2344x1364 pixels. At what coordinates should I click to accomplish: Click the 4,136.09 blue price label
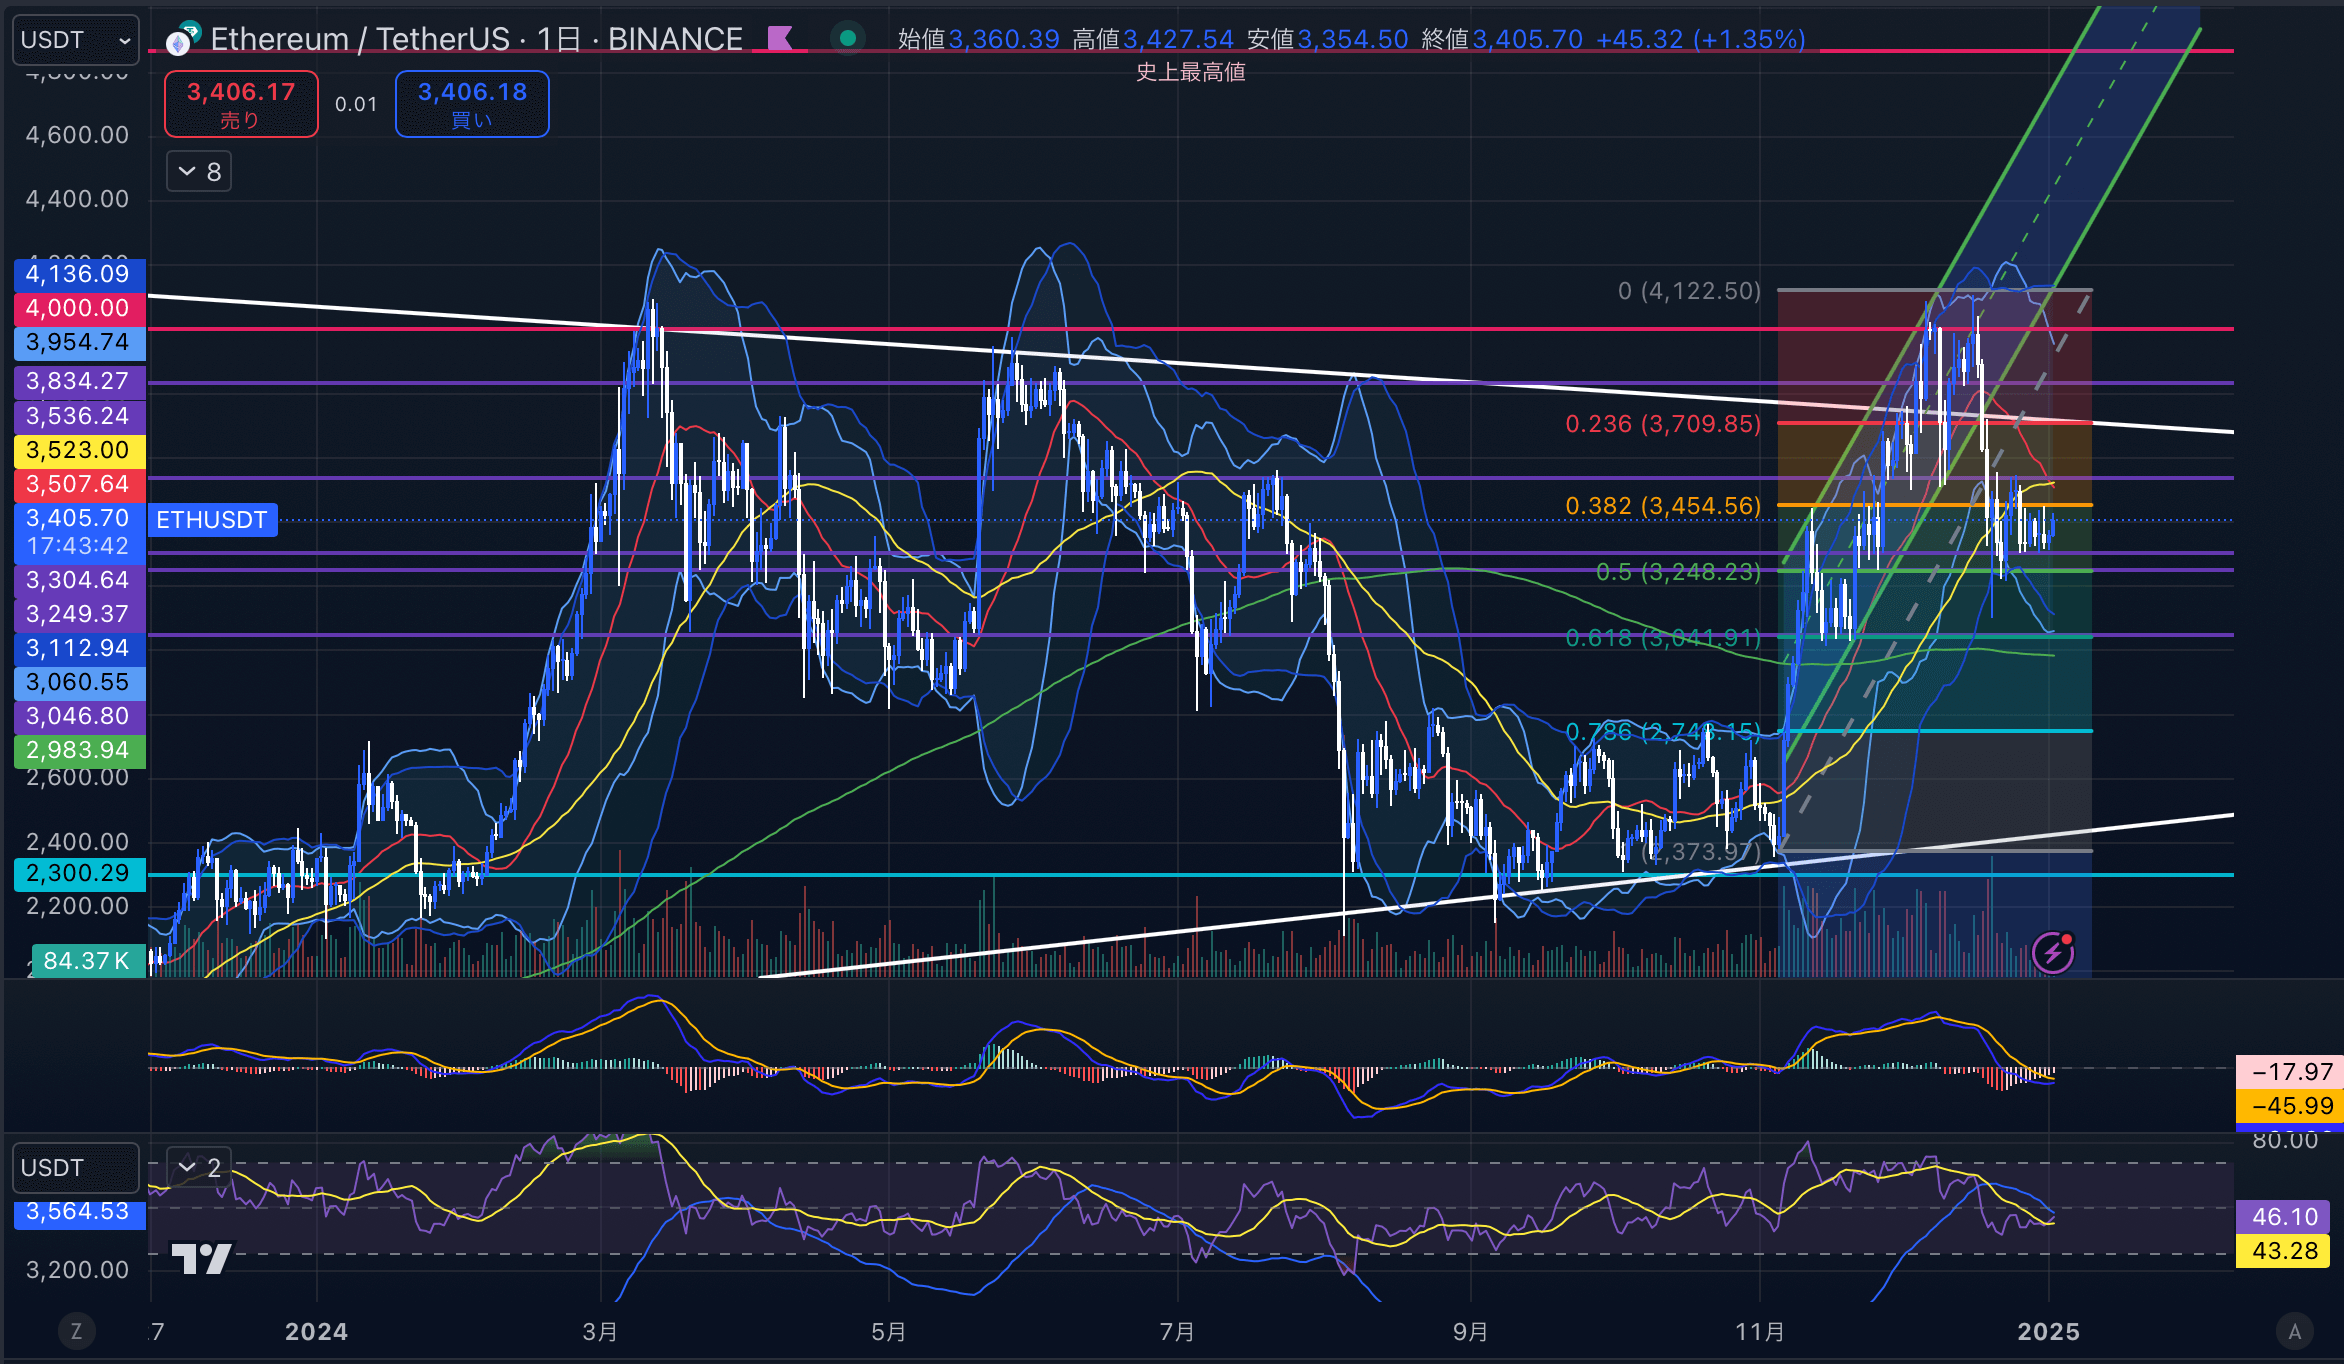[79, 274]
